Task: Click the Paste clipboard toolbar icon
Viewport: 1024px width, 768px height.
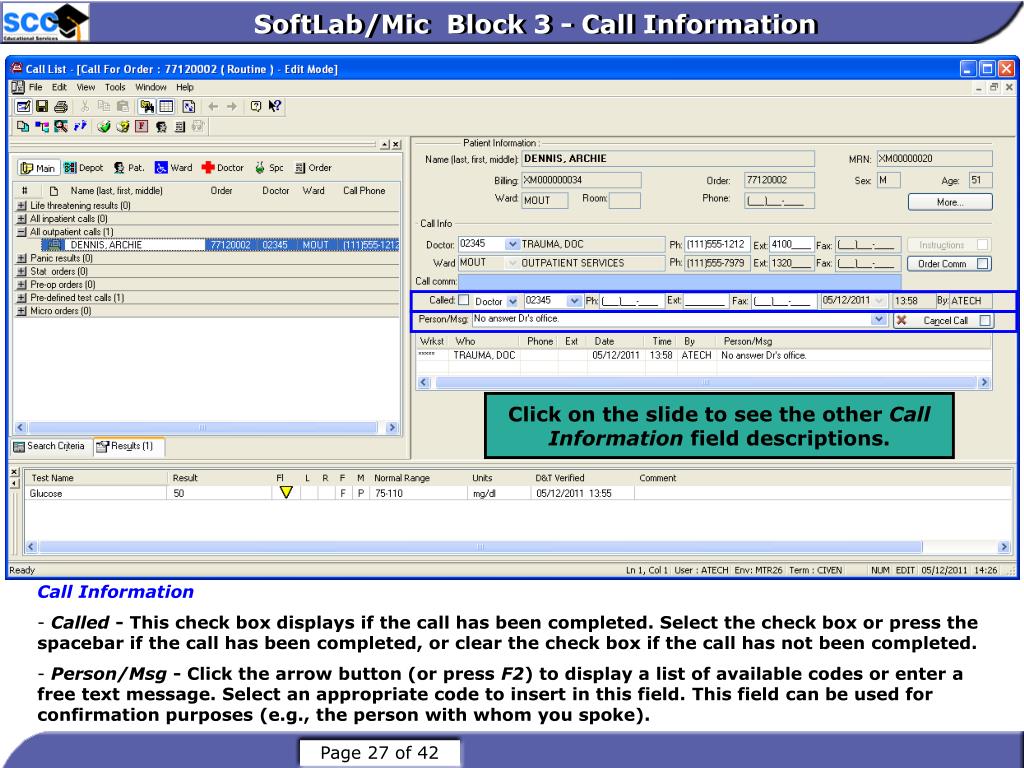Action: pos(122,106)
